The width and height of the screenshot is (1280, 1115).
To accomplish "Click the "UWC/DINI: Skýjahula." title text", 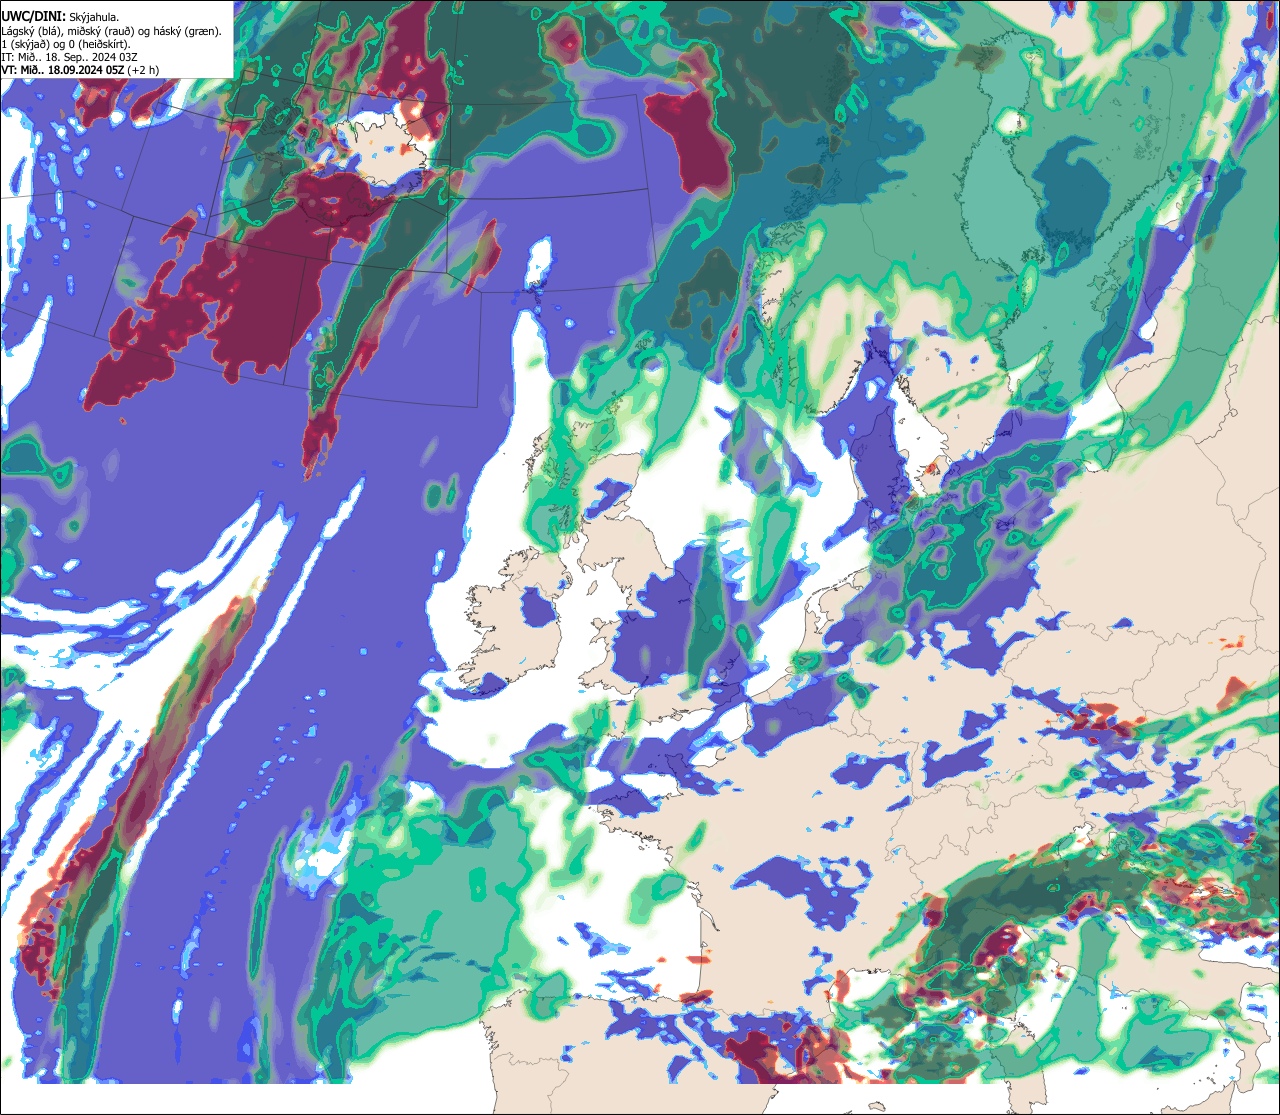I will [60, 16].
